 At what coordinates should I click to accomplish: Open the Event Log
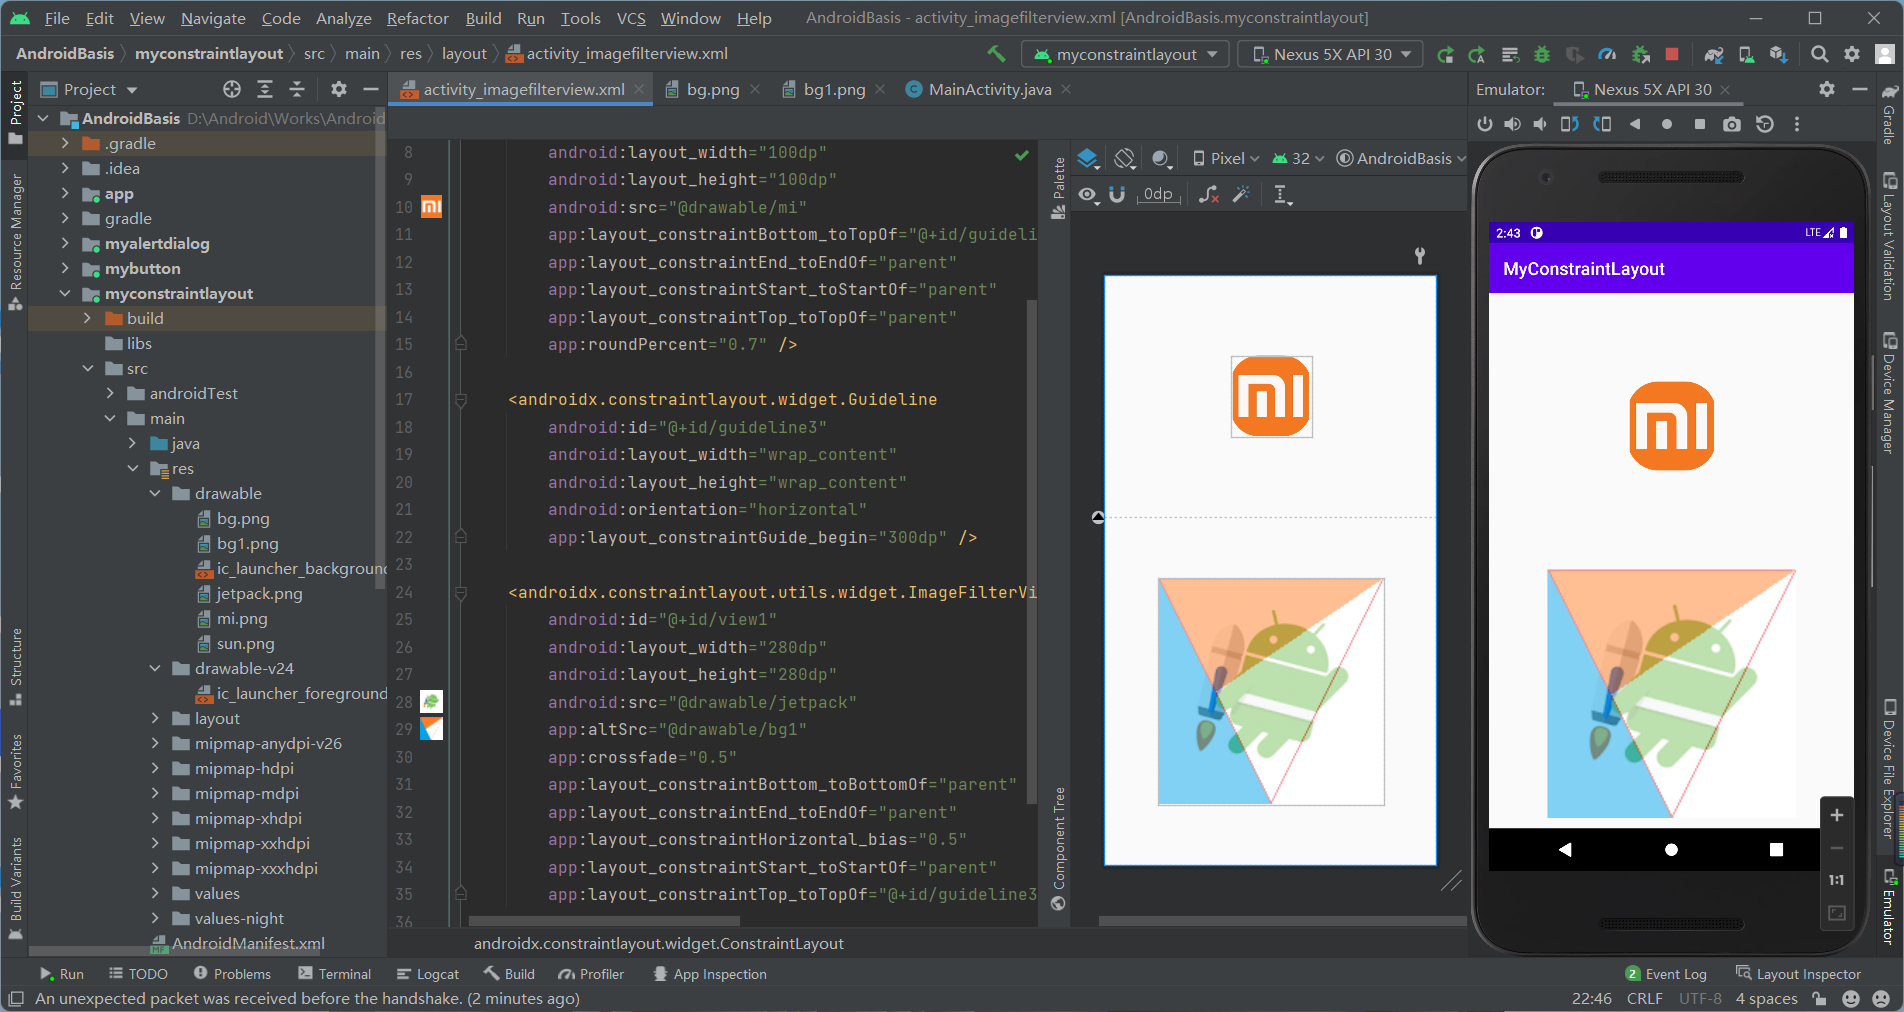pyautogui.click(x=1666, y=974)
